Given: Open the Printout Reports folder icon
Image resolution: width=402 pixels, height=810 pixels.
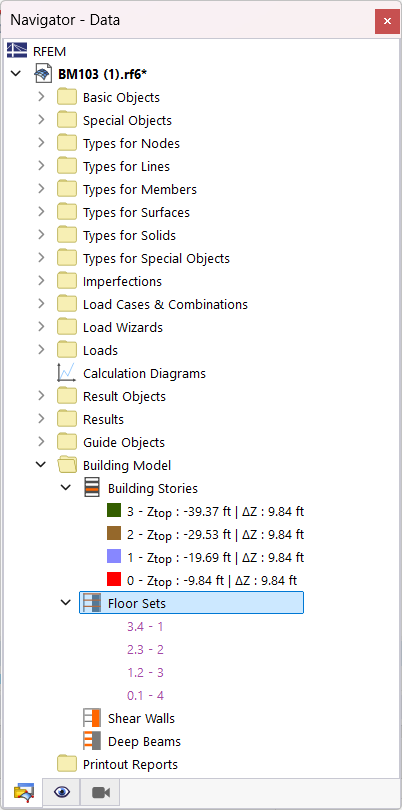Looking at the screenshot, I should 67,764.
